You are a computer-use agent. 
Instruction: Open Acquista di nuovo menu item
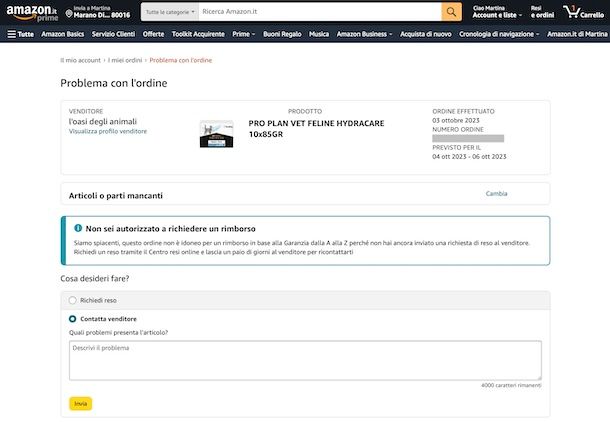click(x=426, y=34)
